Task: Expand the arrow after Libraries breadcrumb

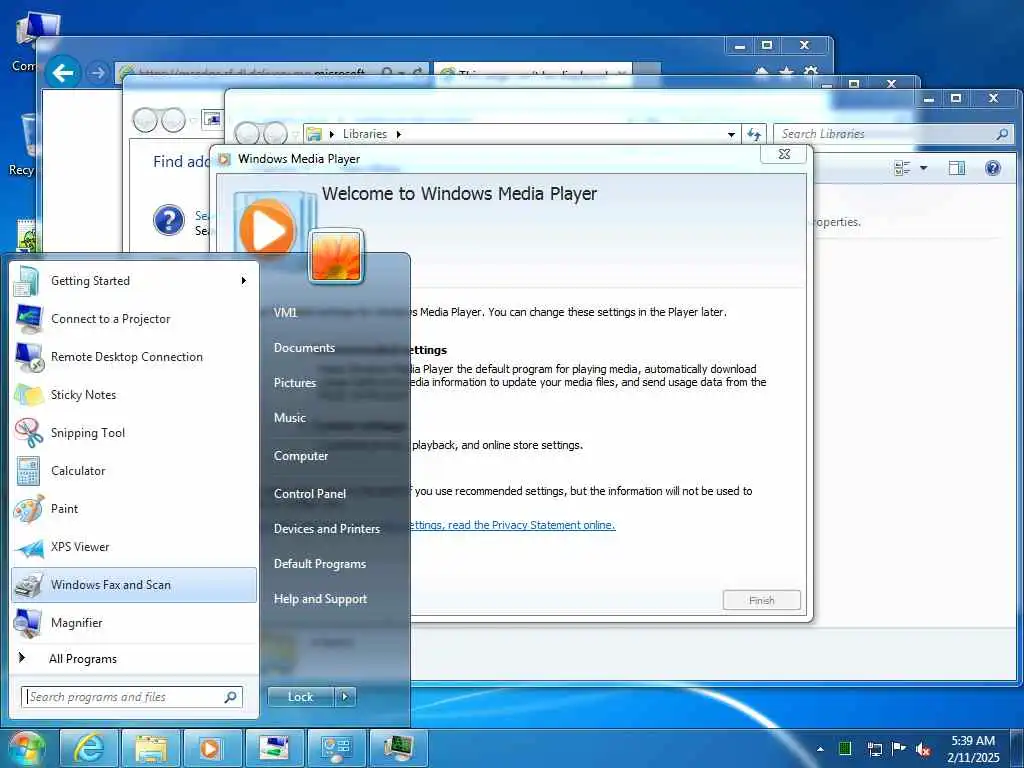Action: coord(398,134)
